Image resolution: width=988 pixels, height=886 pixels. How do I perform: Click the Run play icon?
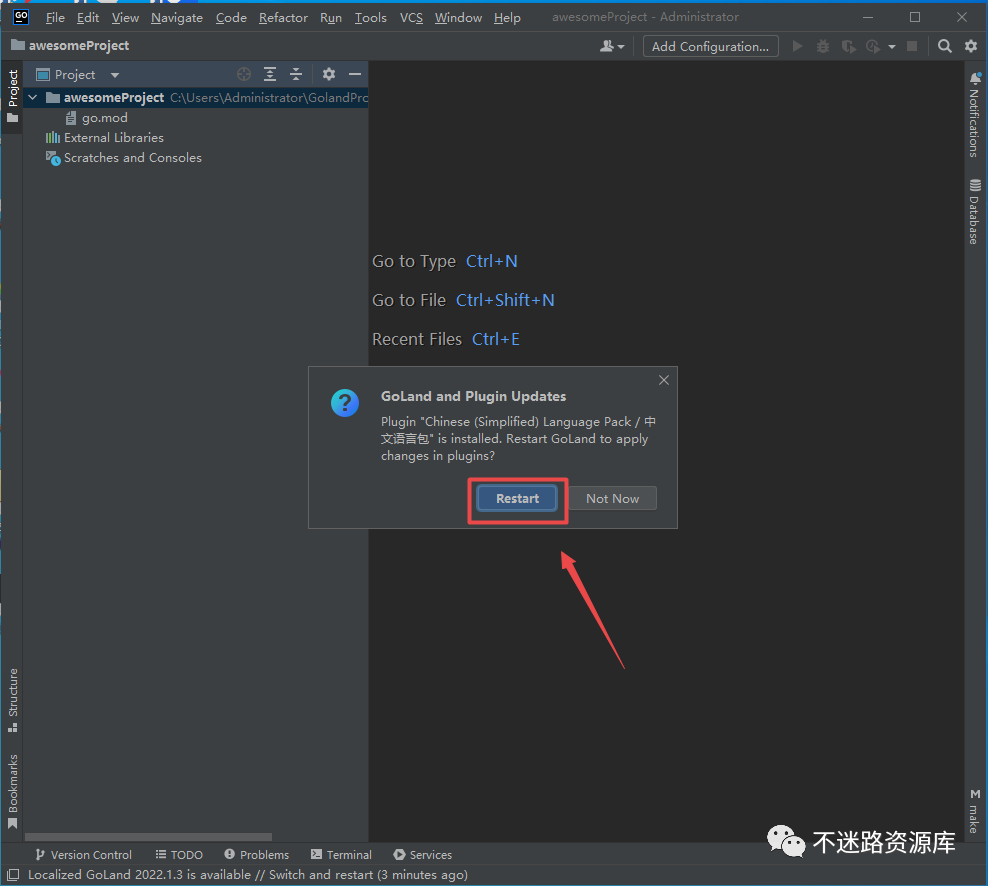[x=797, y=46]
